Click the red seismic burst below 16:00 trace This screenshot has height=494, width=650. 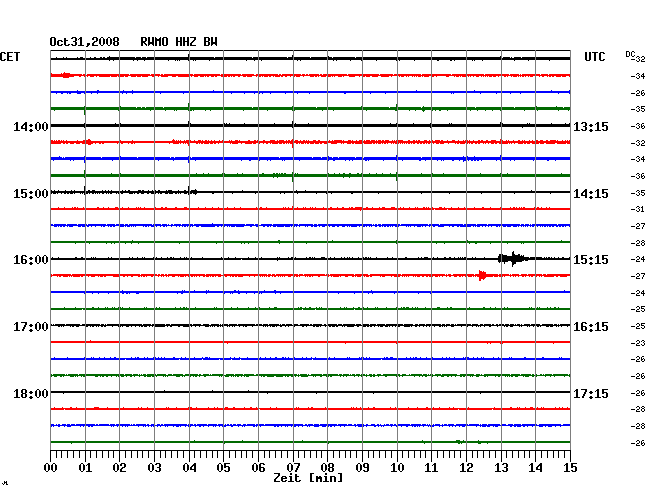[482, 275]
